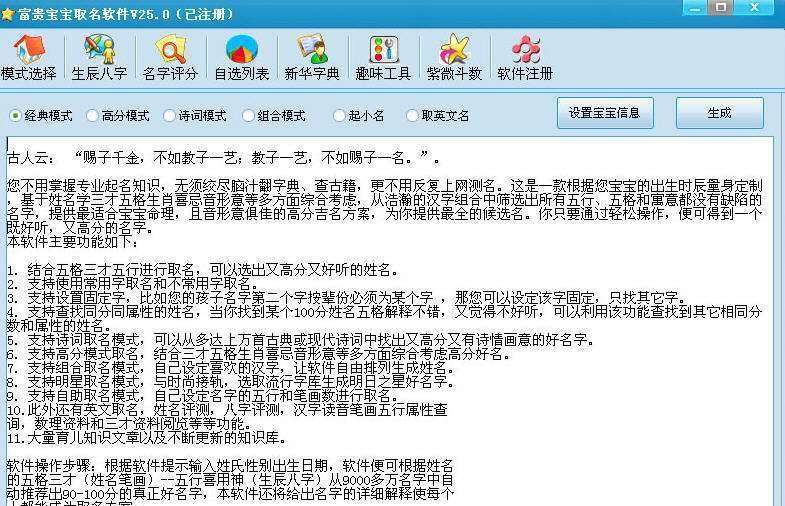785x506 pixels.
Task: Click the 设置宝宝信息 button
Action: pos(605,113)
